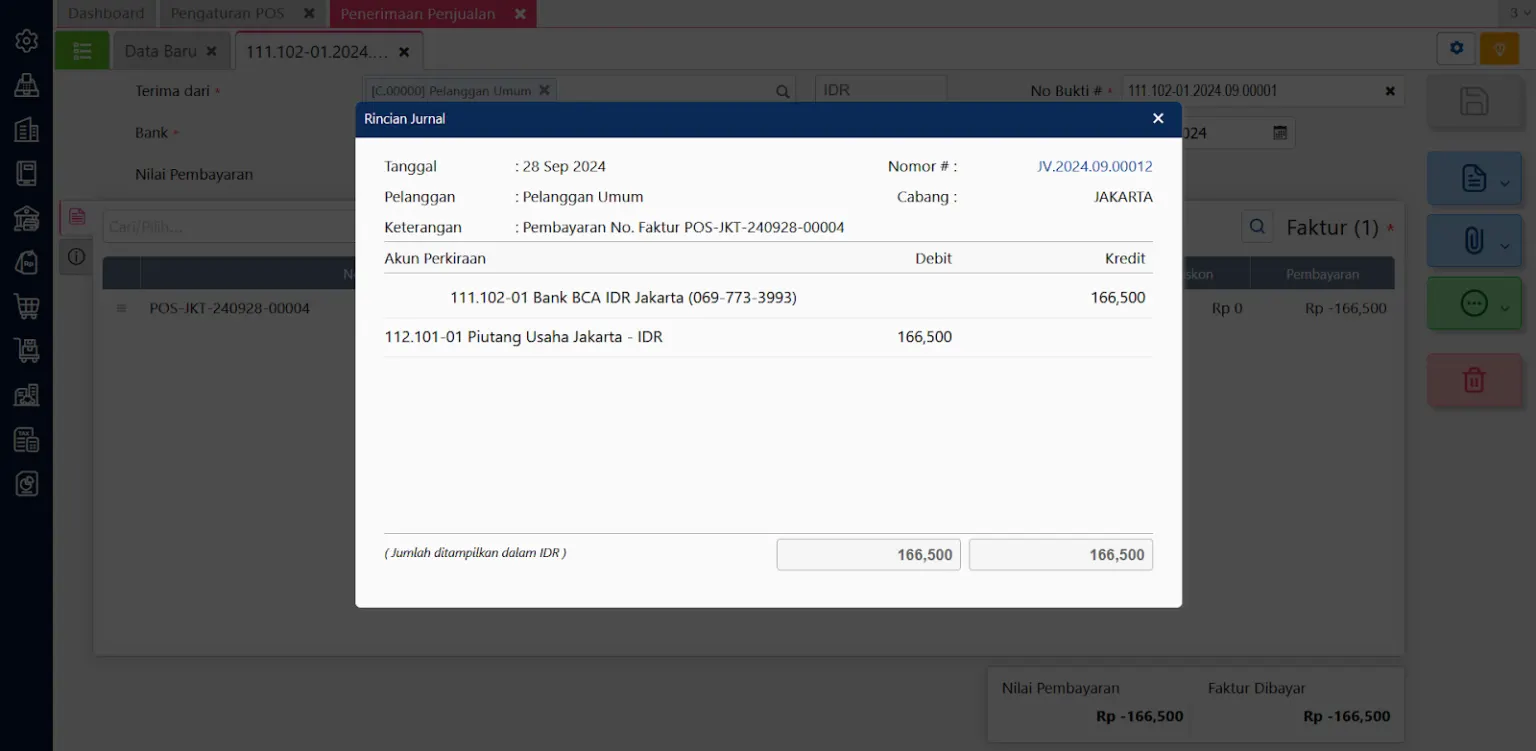Image resolution: width=1536 pixels, height=751 pixels.
Task: Switch to the Pengaturan POS tab
Action: pos(227,13)
